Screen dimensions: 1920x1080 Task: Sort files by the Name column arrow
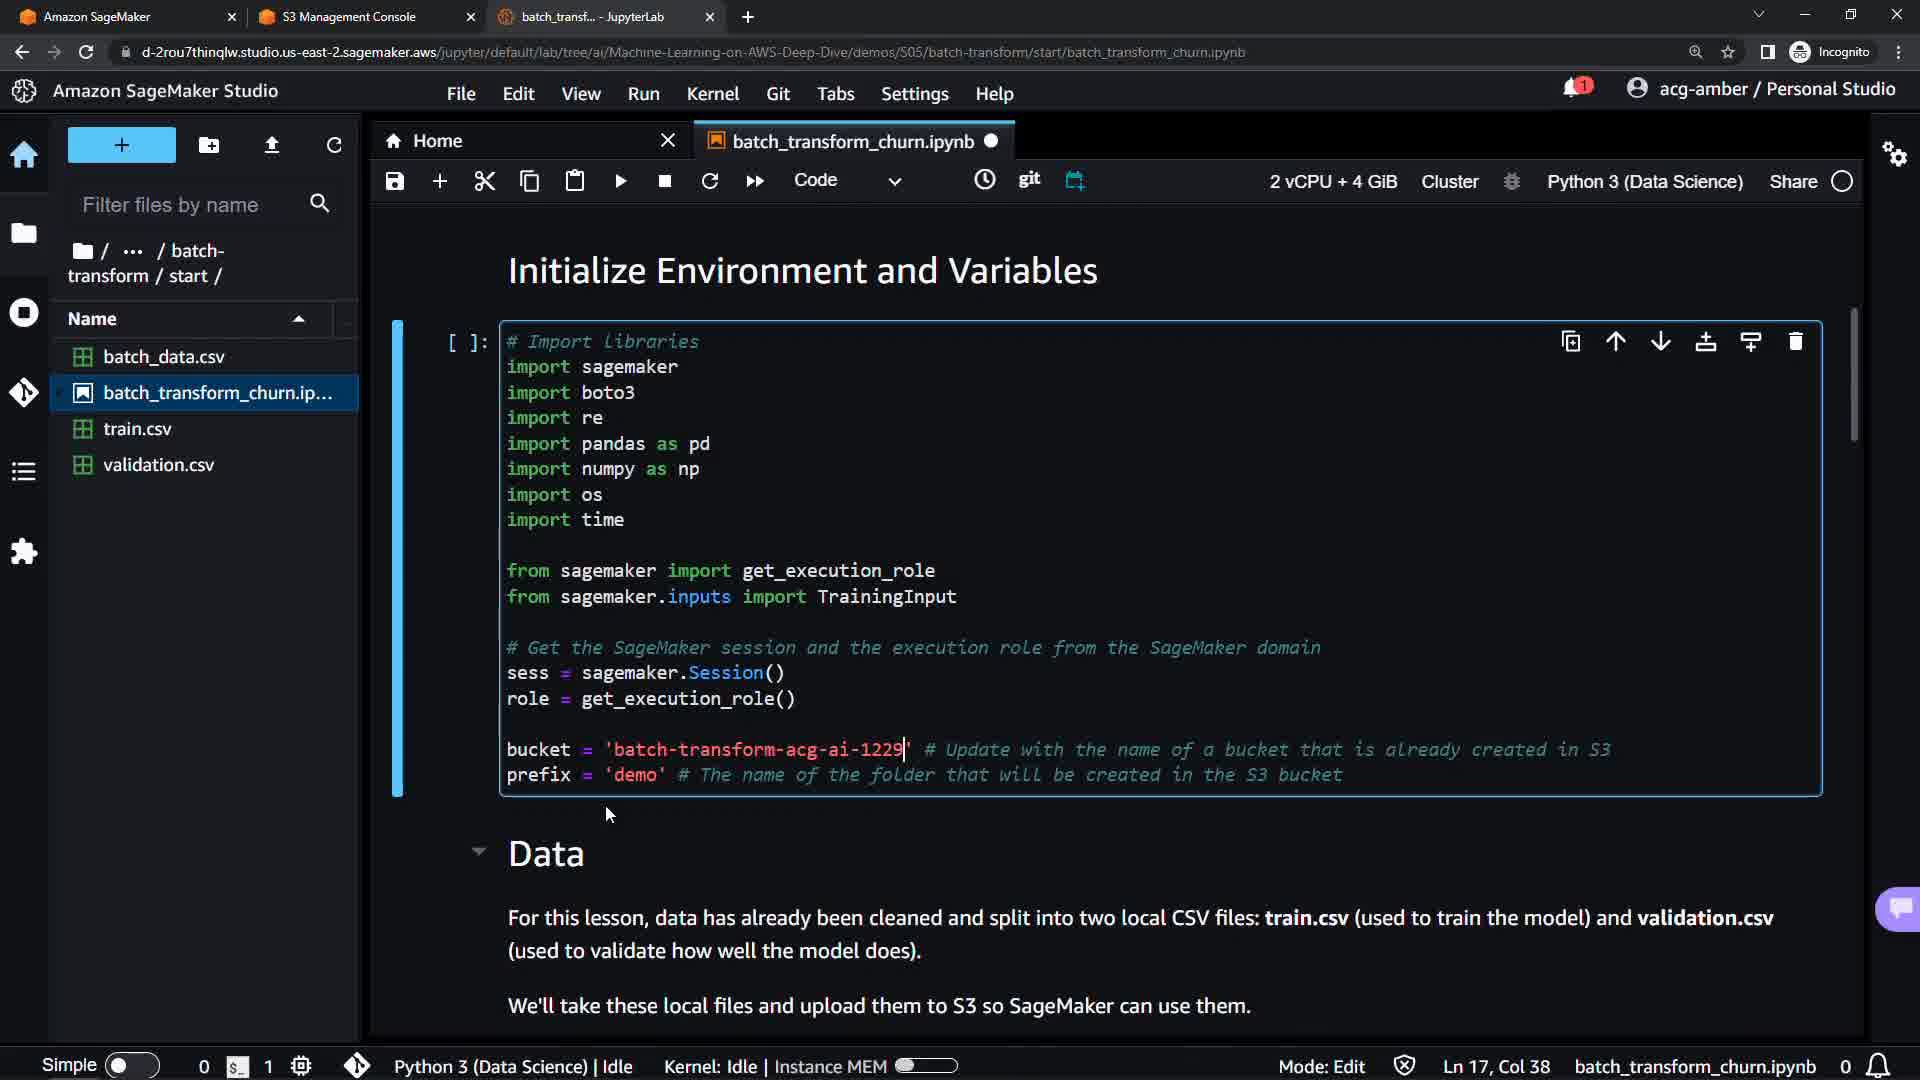(x=298, y=319)
